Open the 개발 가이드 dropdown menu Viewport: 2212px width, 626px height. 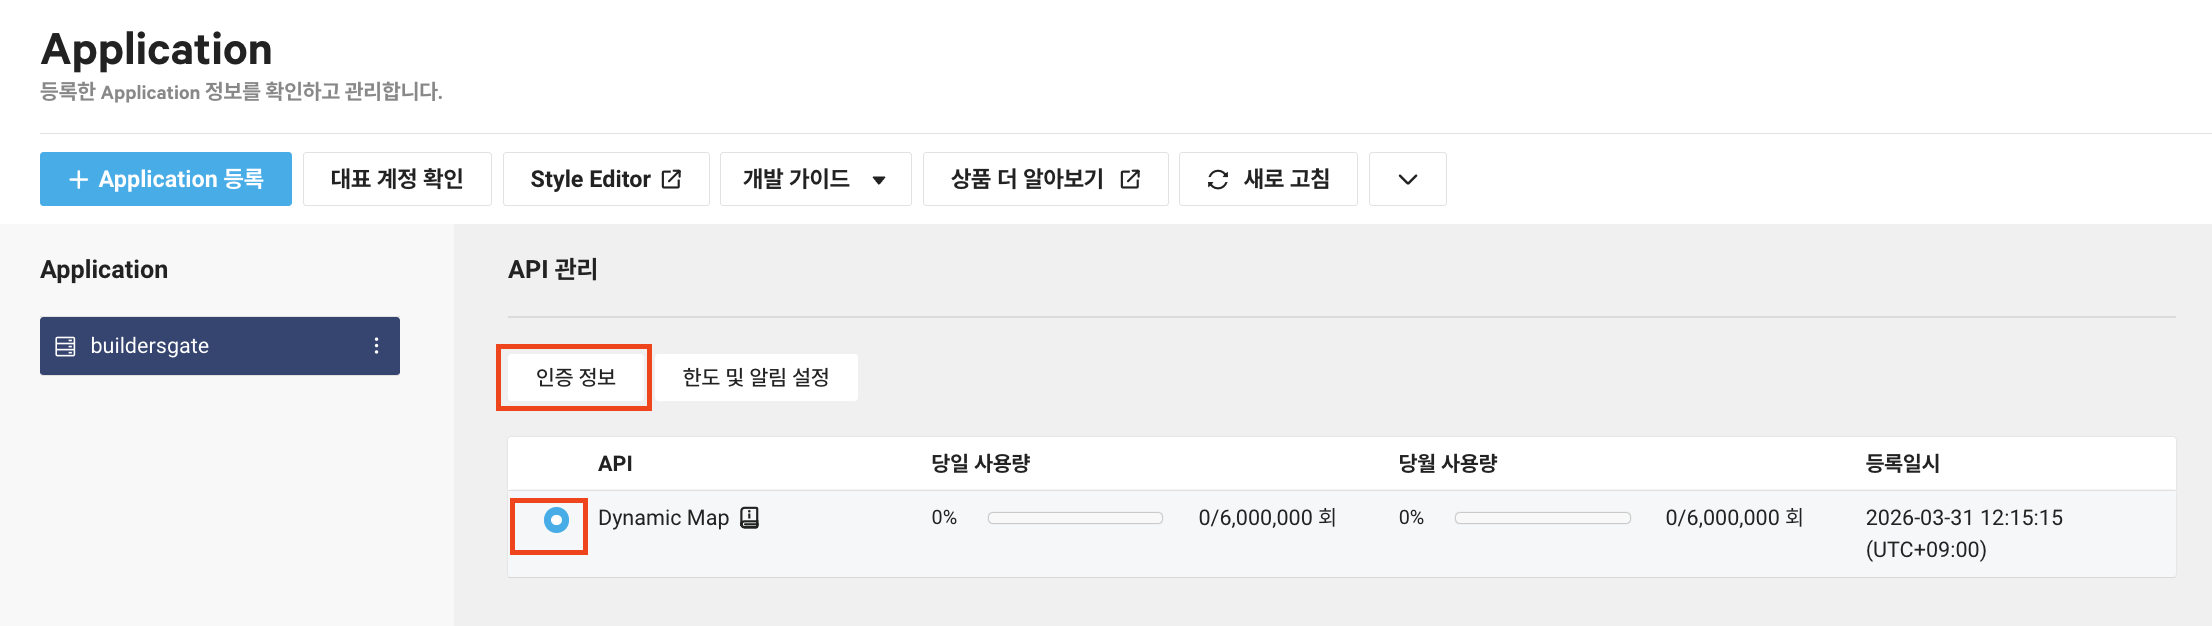tap(815, 178)
